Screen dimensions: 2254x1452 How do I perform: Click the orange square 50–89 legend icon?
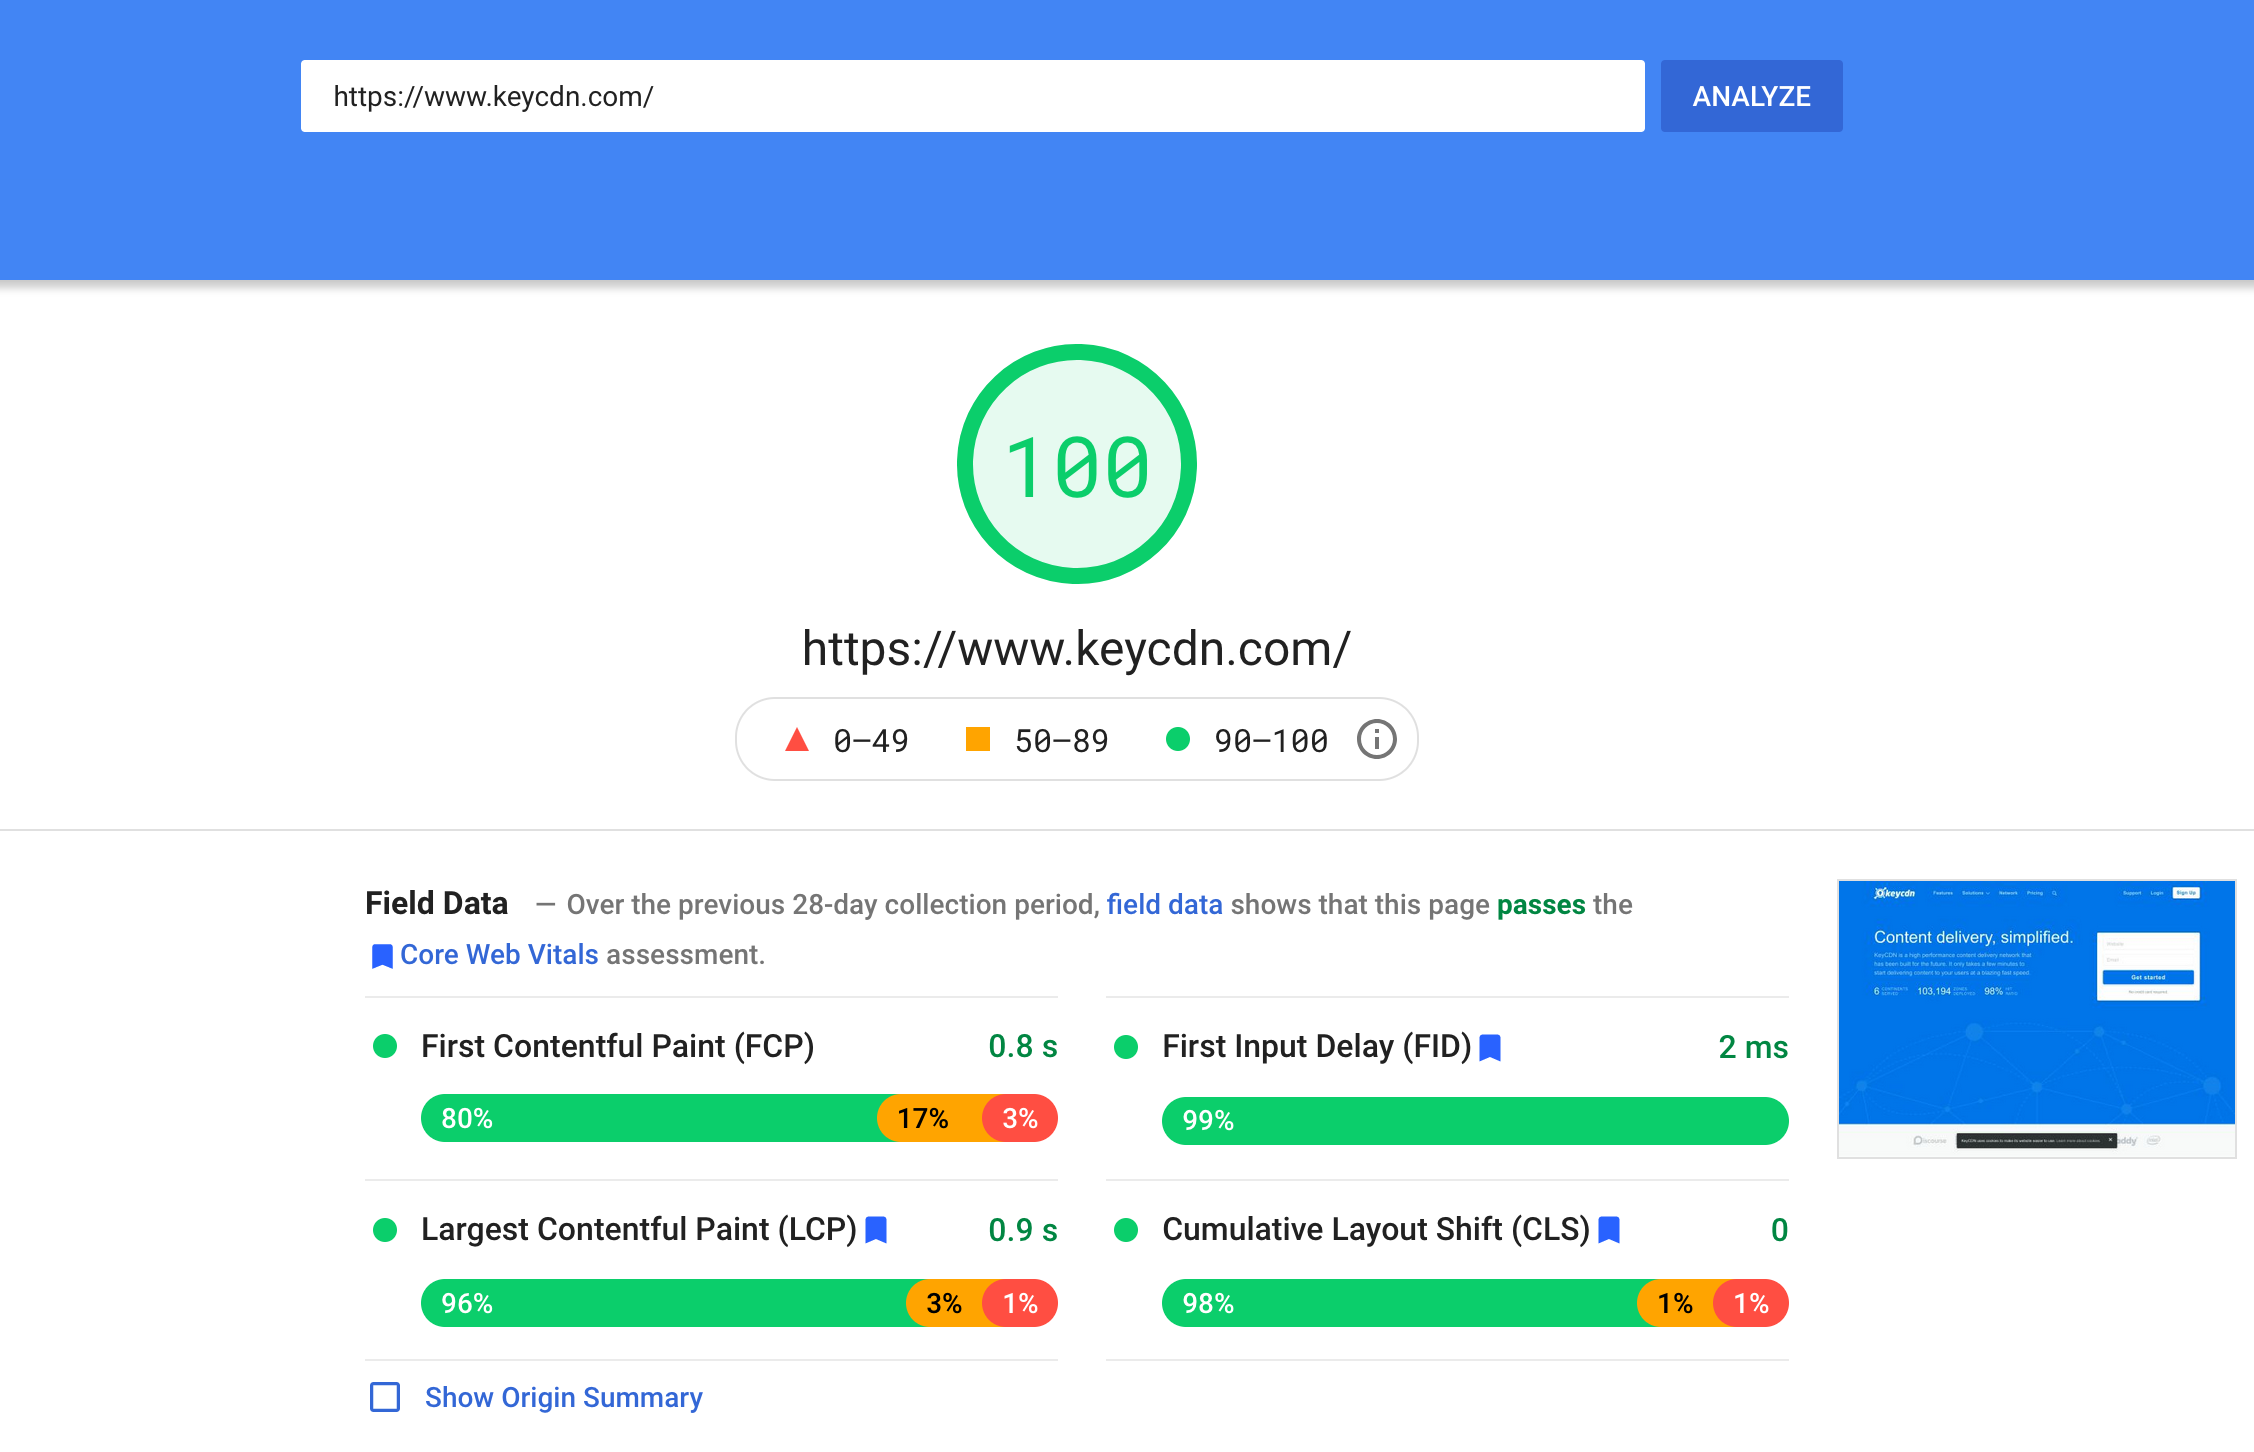click(977, 739)
